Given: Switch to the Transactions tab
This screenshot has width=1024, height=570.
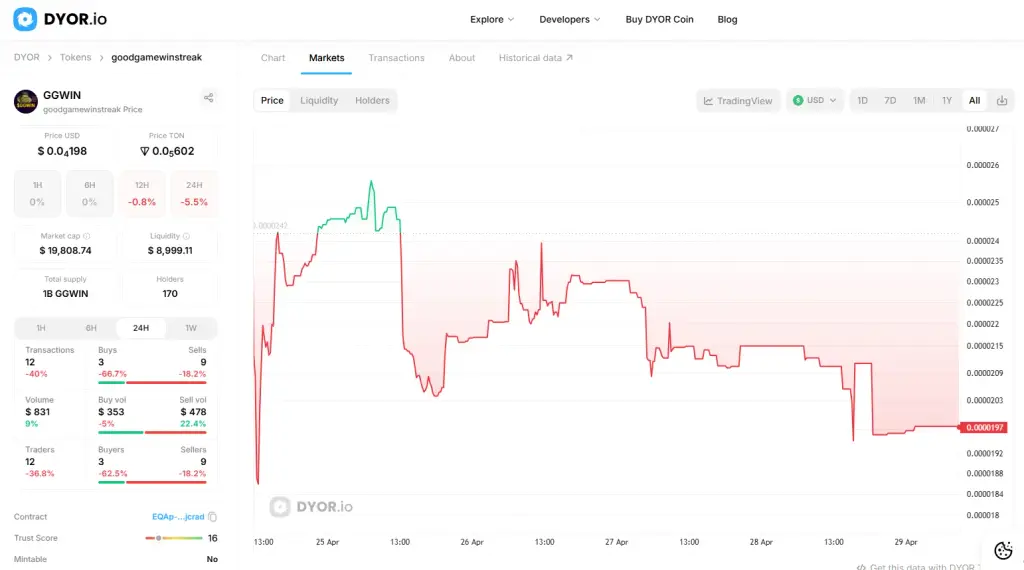Looking at the screenshot, I should pos(396,57).
